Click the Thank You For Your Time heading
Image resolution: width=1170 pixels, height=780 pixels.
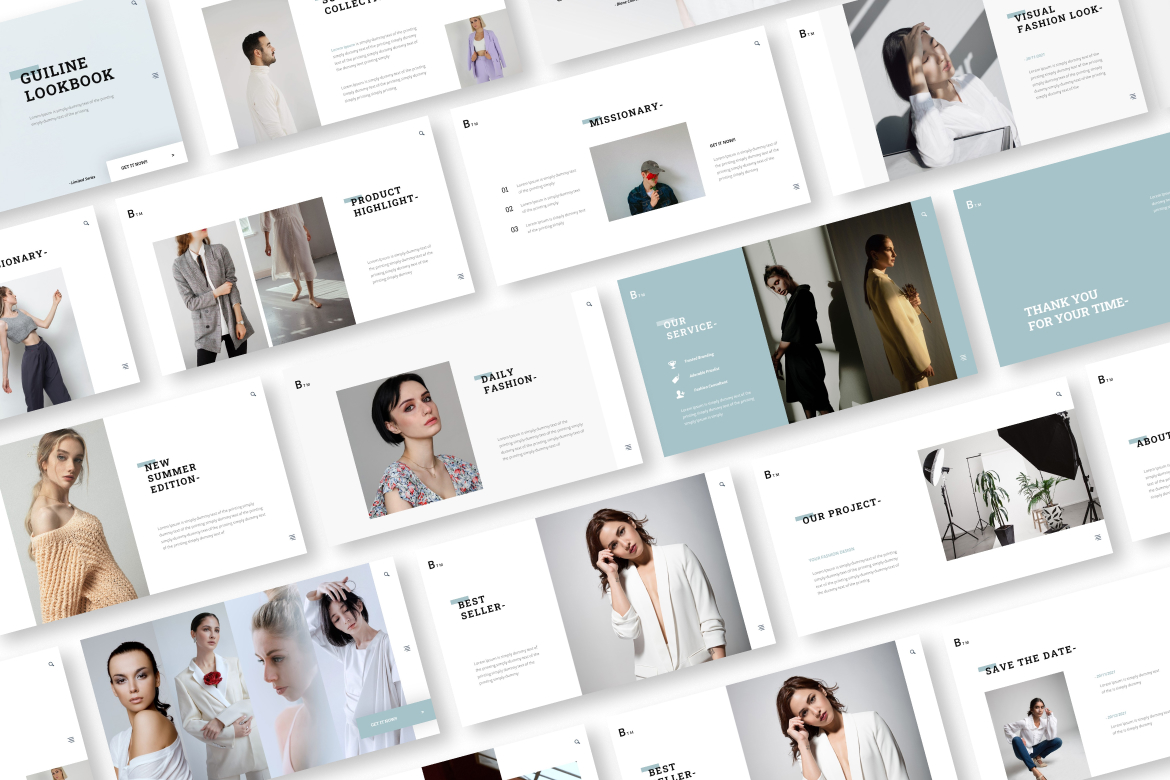click(1078, 308)
